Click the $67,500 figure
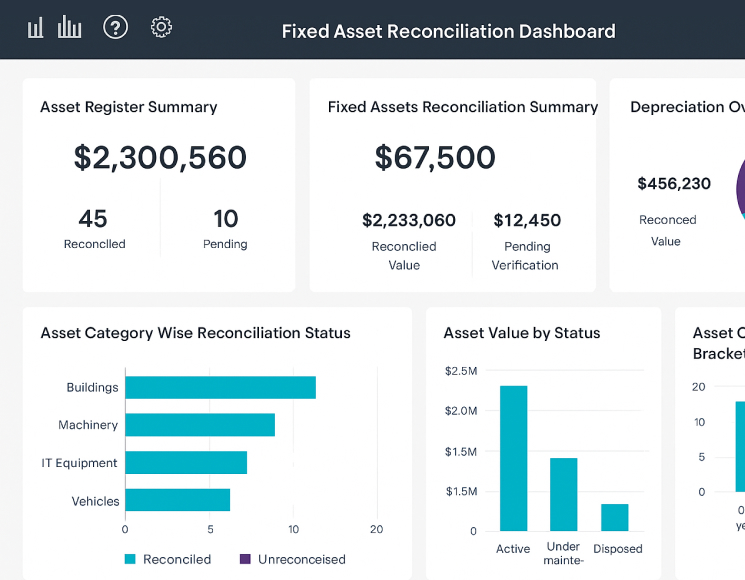Viewport: 745px width, 580px height. coord(435,157)
